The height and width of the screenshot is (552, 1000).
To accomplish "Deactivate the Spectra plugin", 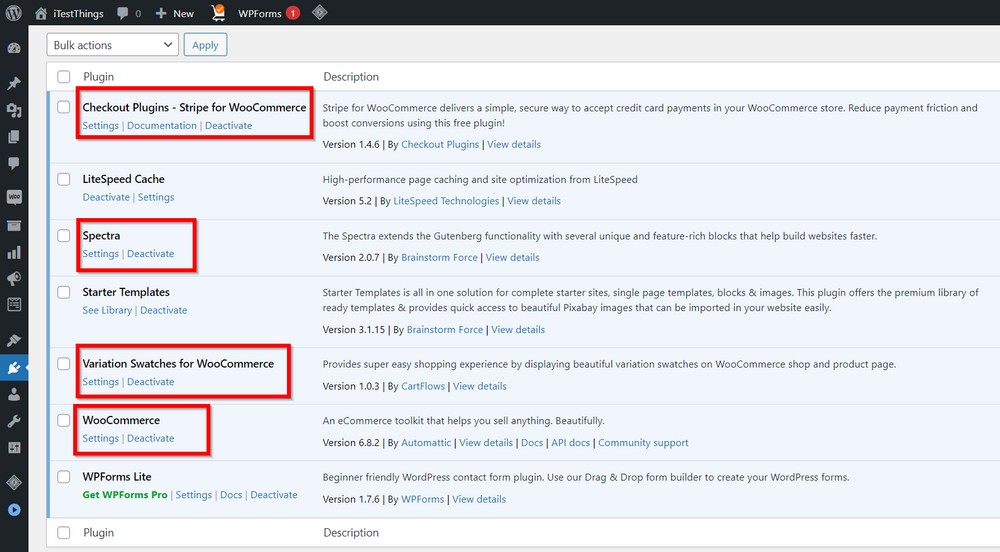I will [x=151, y=254].
